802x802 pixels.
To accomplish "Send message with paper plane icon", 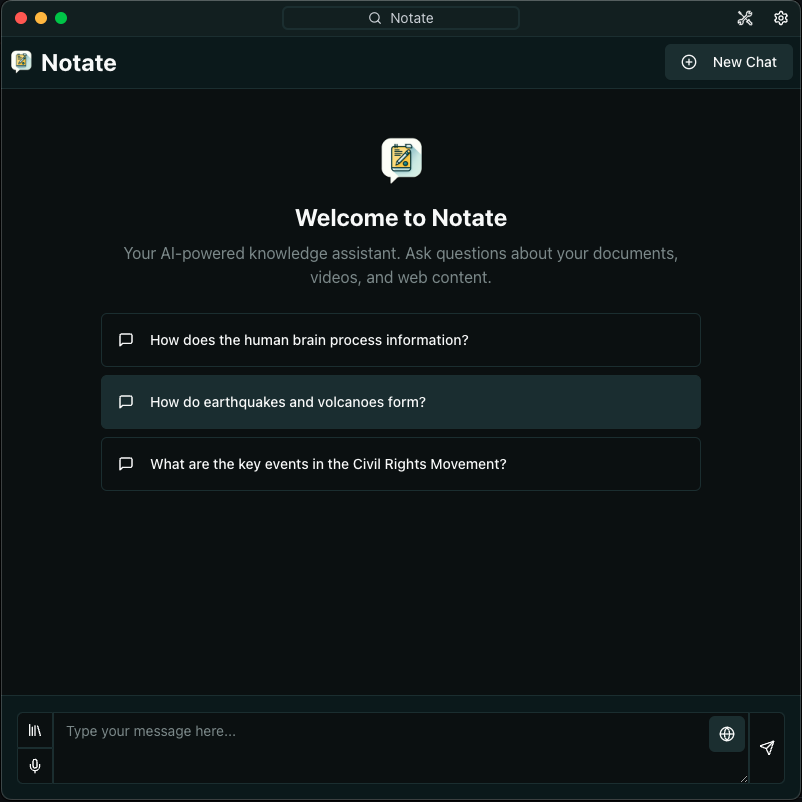I will point(767,748).
